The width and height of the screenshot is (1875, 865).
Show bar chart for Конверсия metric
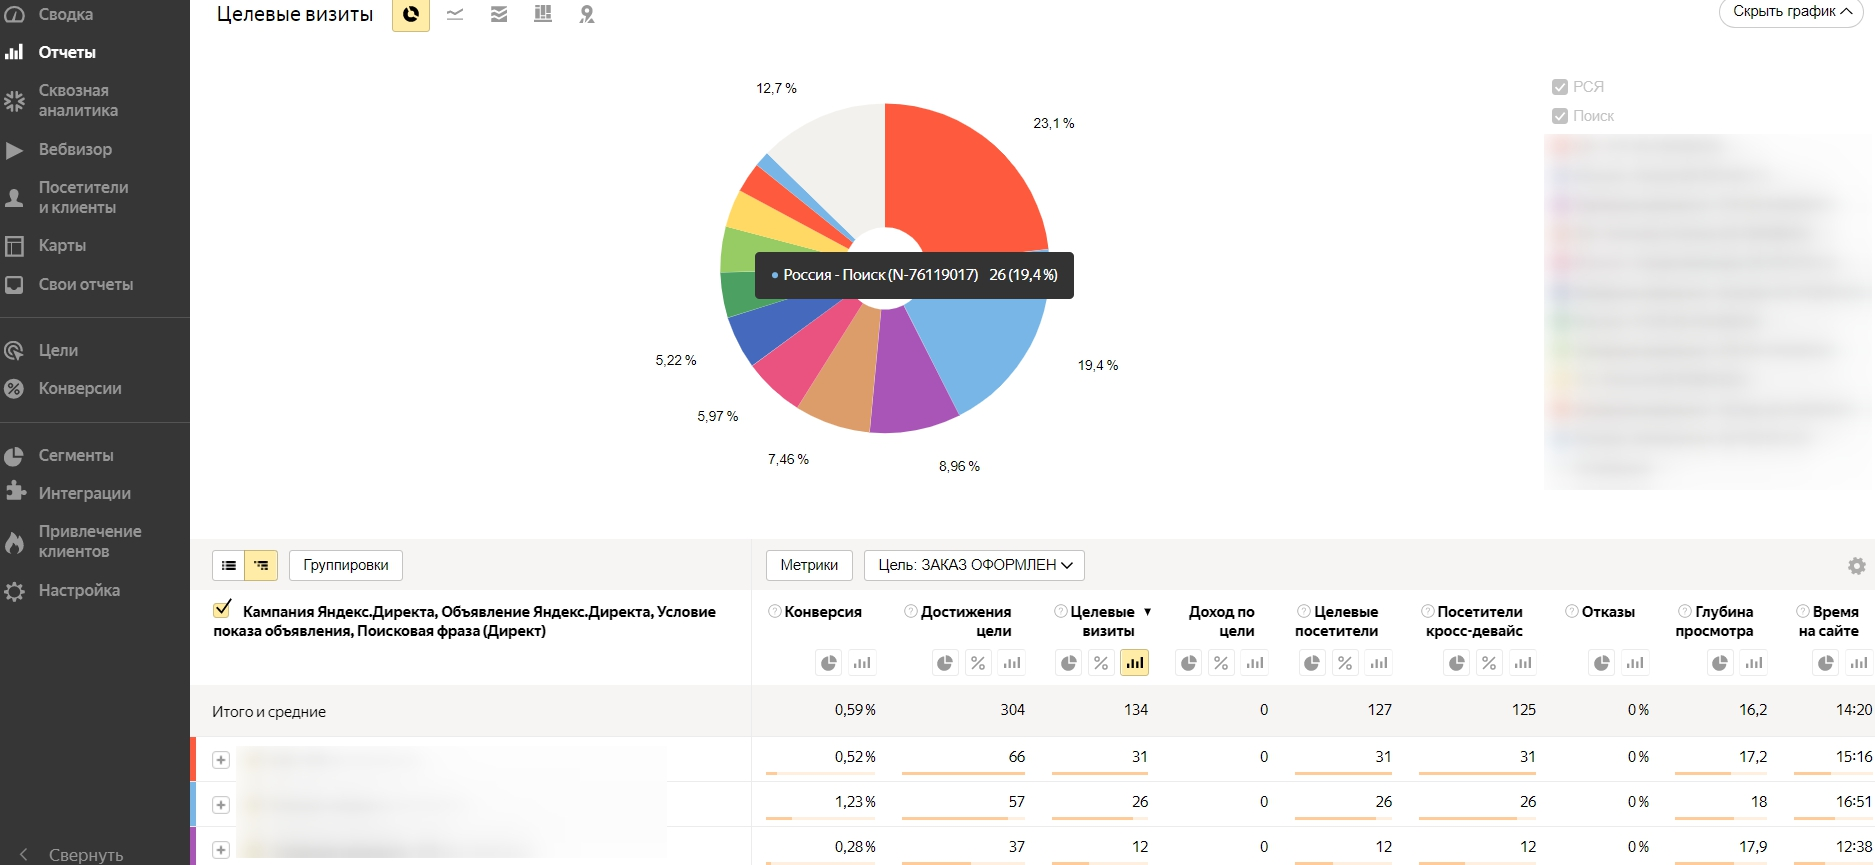coord(862,662)
